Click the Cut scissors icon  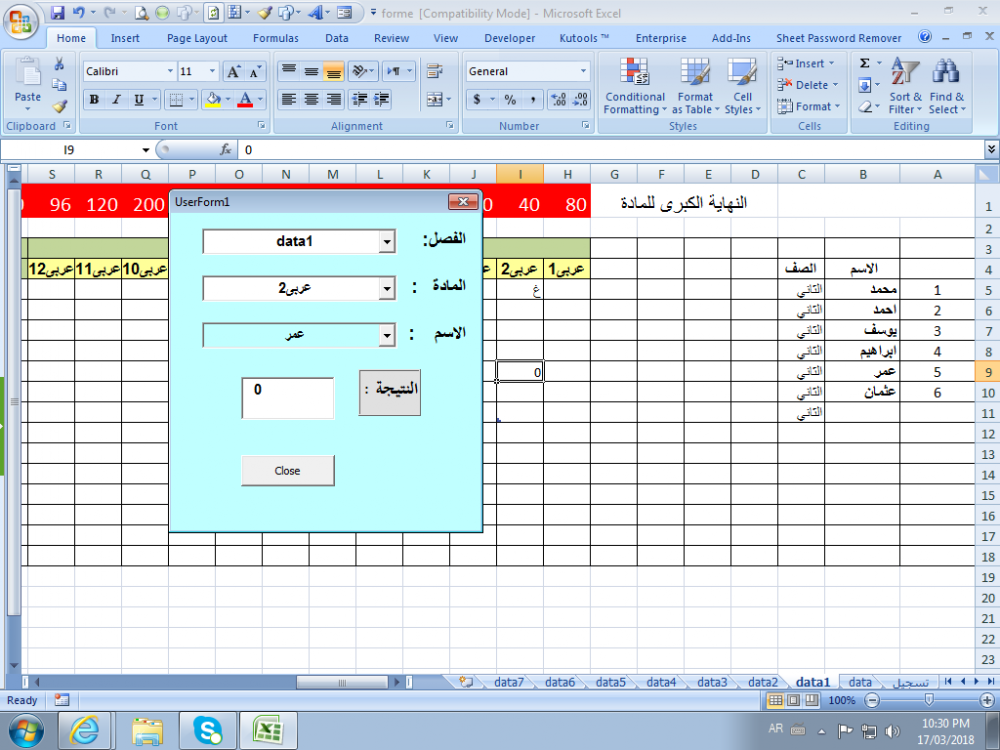(x=59, y=64)
